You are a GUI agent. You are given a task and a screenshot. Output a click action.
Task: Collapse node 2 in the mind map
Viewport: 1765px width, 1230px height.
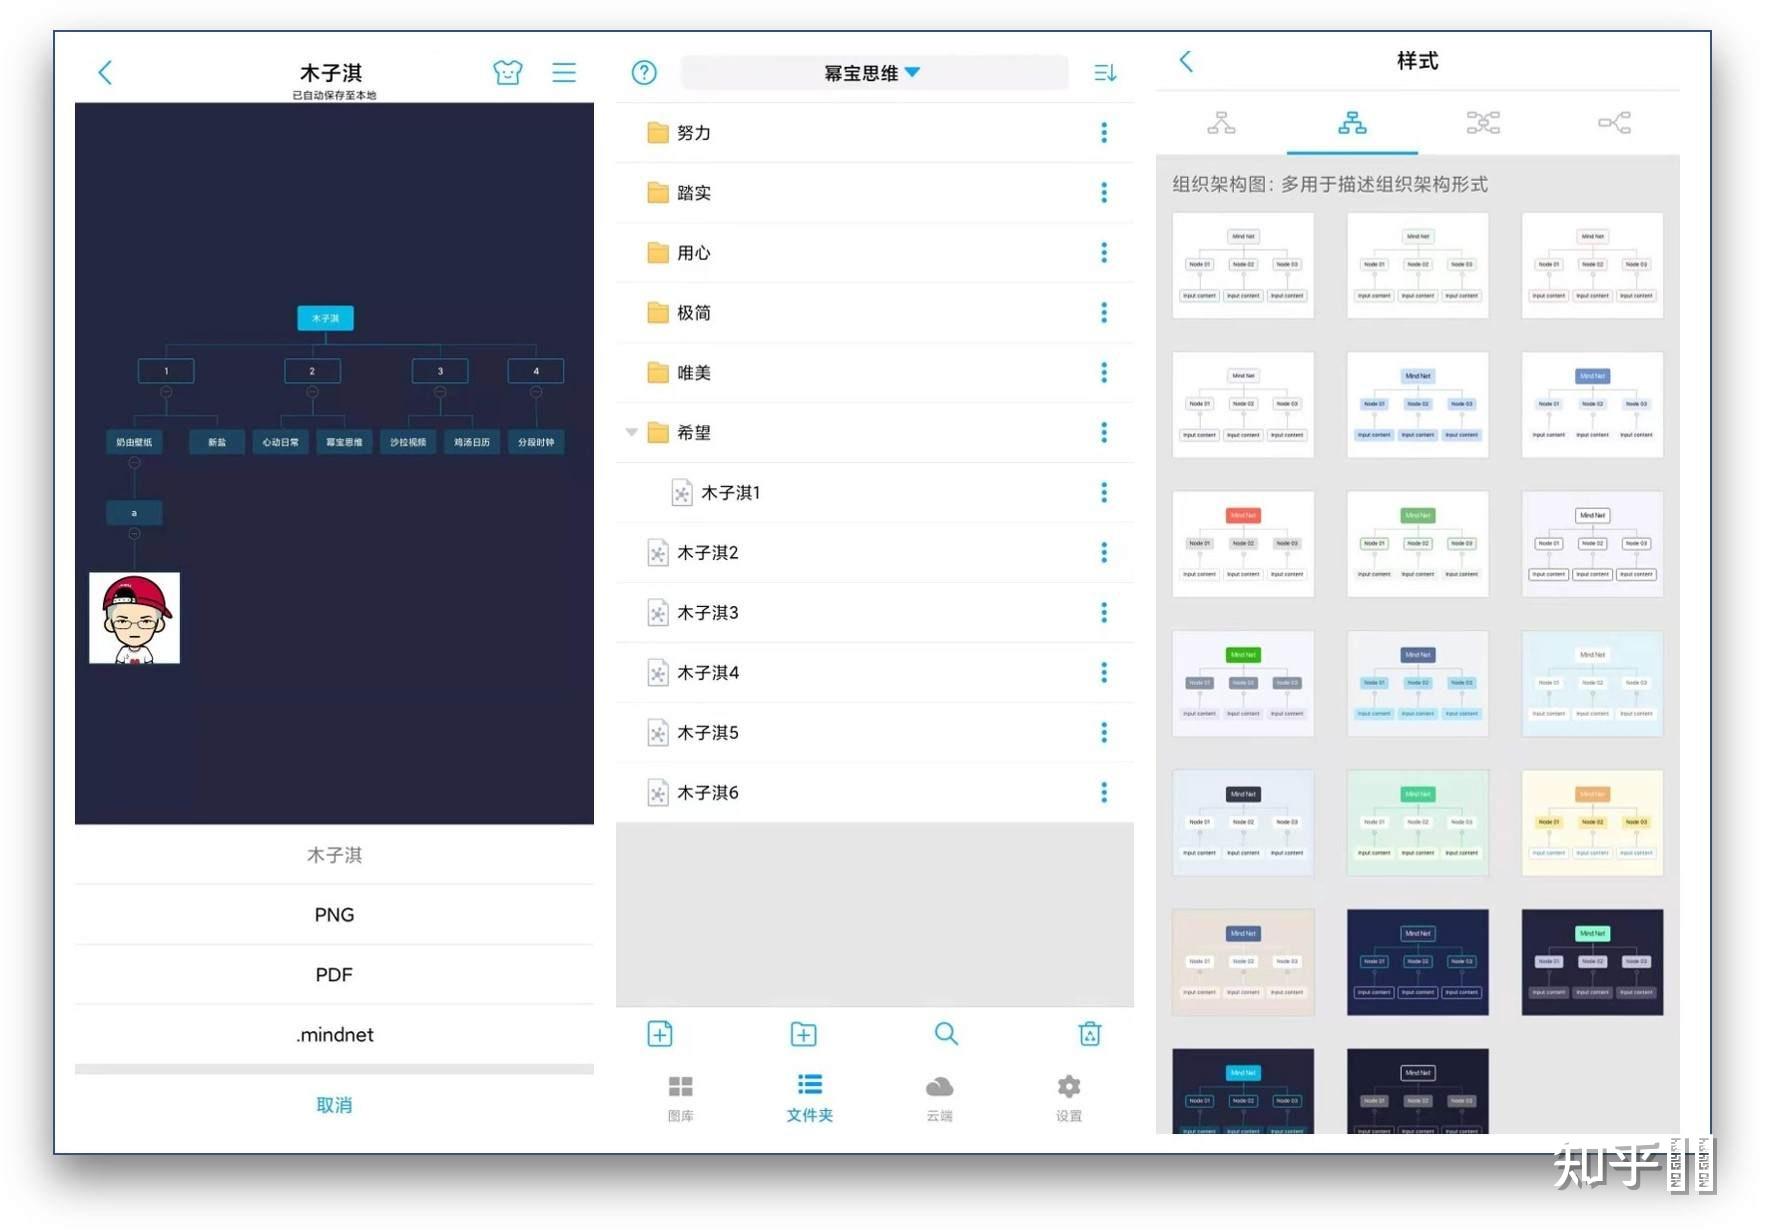(312, 392)
